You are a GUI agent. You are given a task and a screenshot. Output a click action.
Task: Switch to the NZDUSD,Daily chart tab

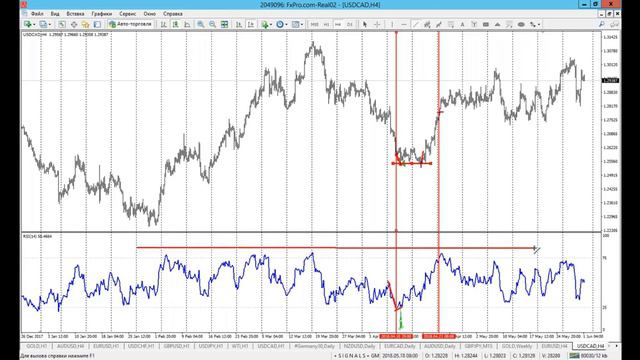coord(359,346)
